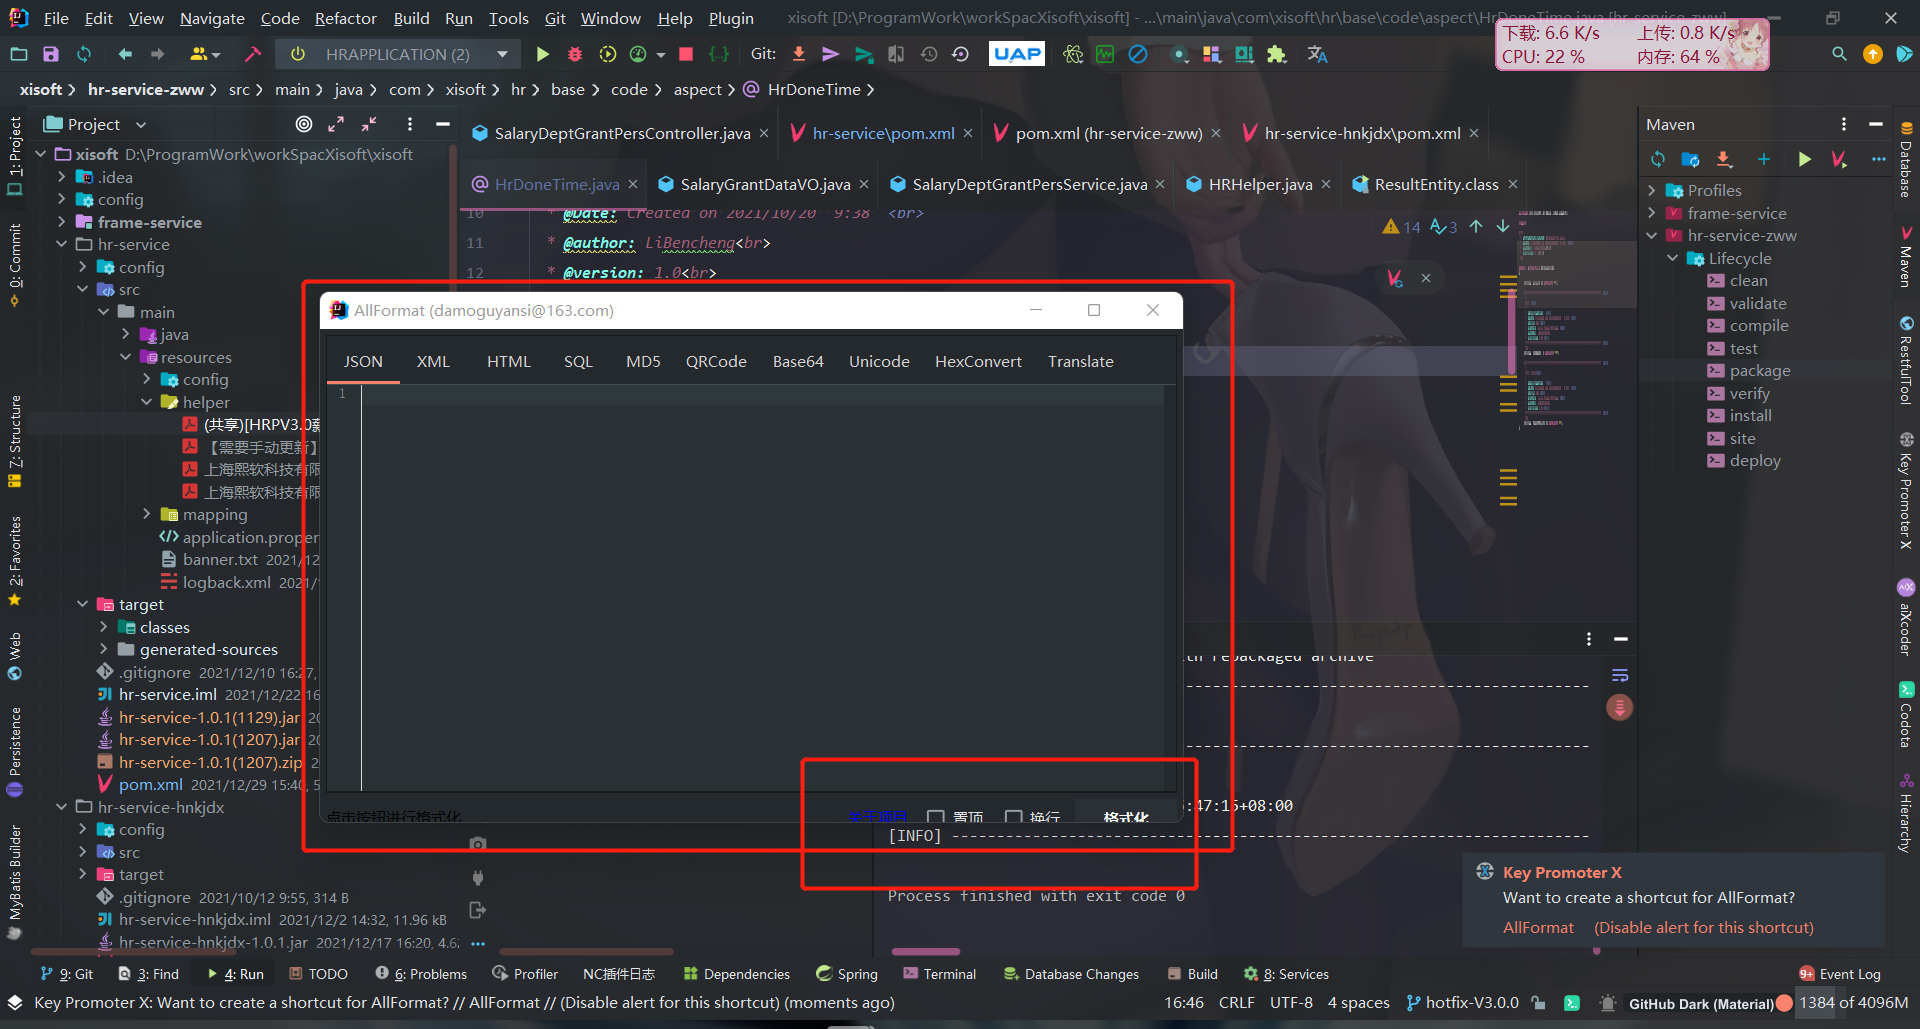Open the Terminal tool window button
The width and height of the screenshot is (1920, 1029).
pos(939,973)
